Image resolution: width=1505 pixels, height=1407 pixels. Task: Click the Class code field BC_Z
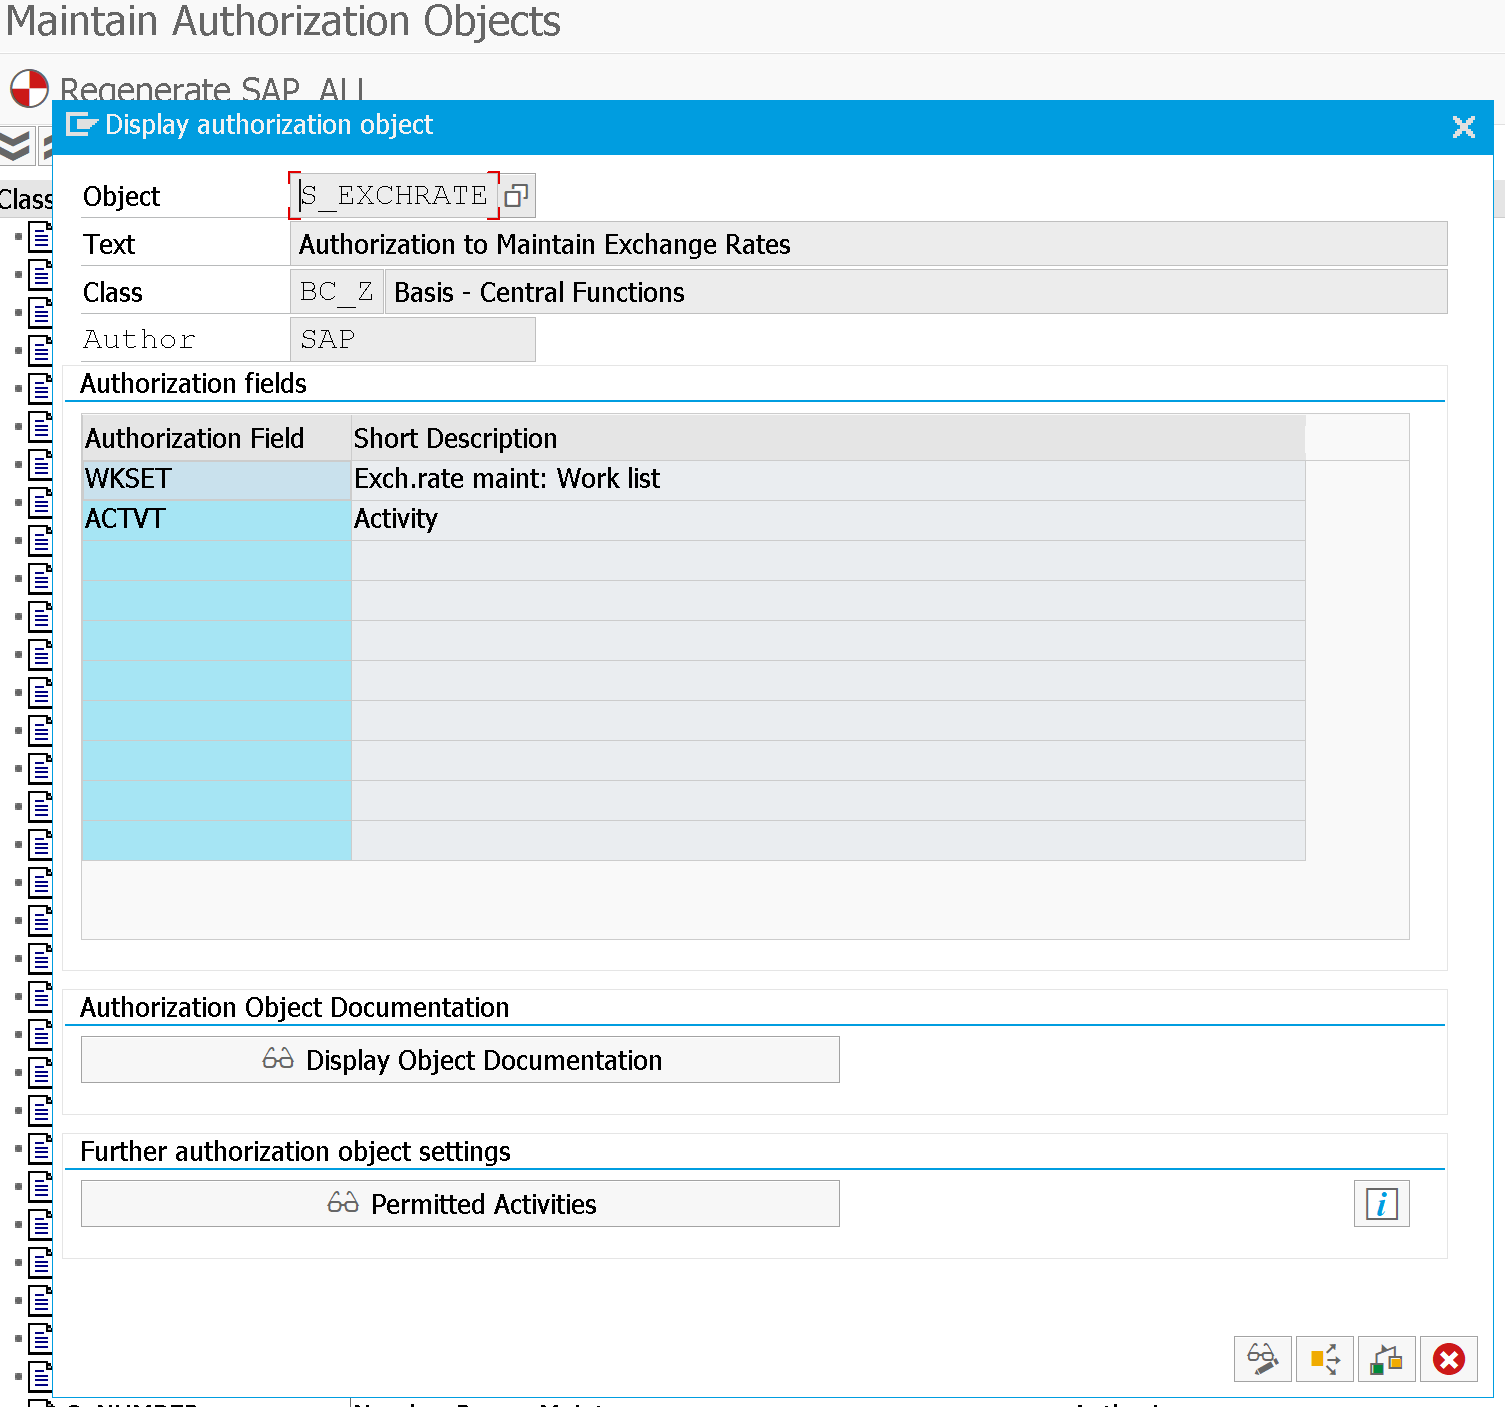[x=337, y=292]
